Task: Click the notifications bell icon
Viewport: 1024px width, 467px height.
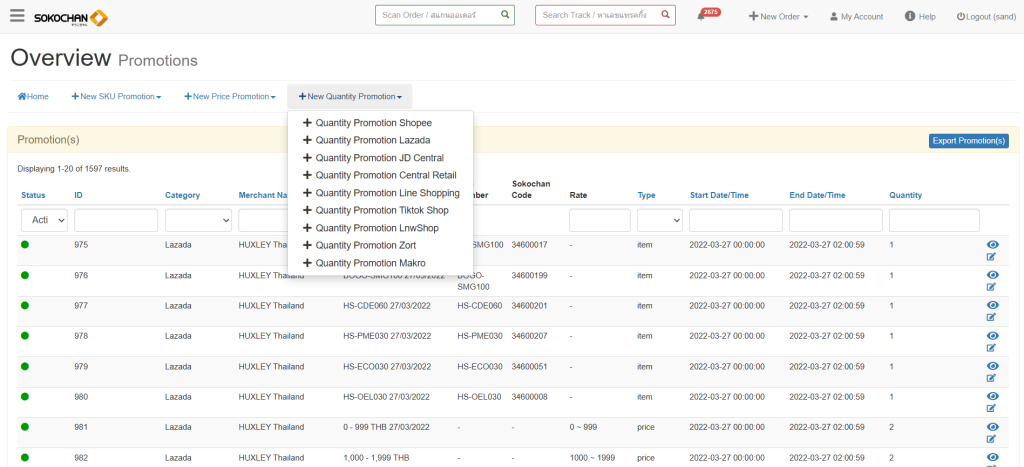Action: (701, 17)
